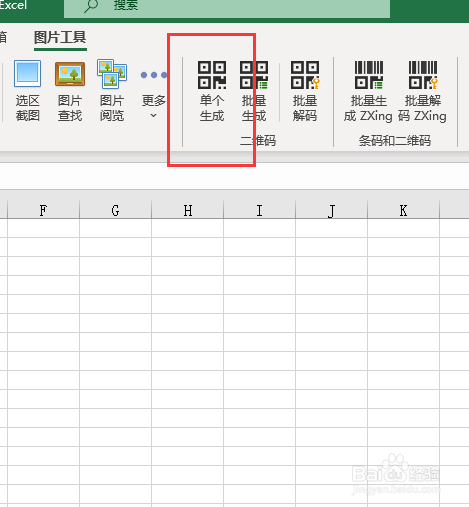Select column H header
The height and width of the screenshot is (507, 469).
pos(187,210)
